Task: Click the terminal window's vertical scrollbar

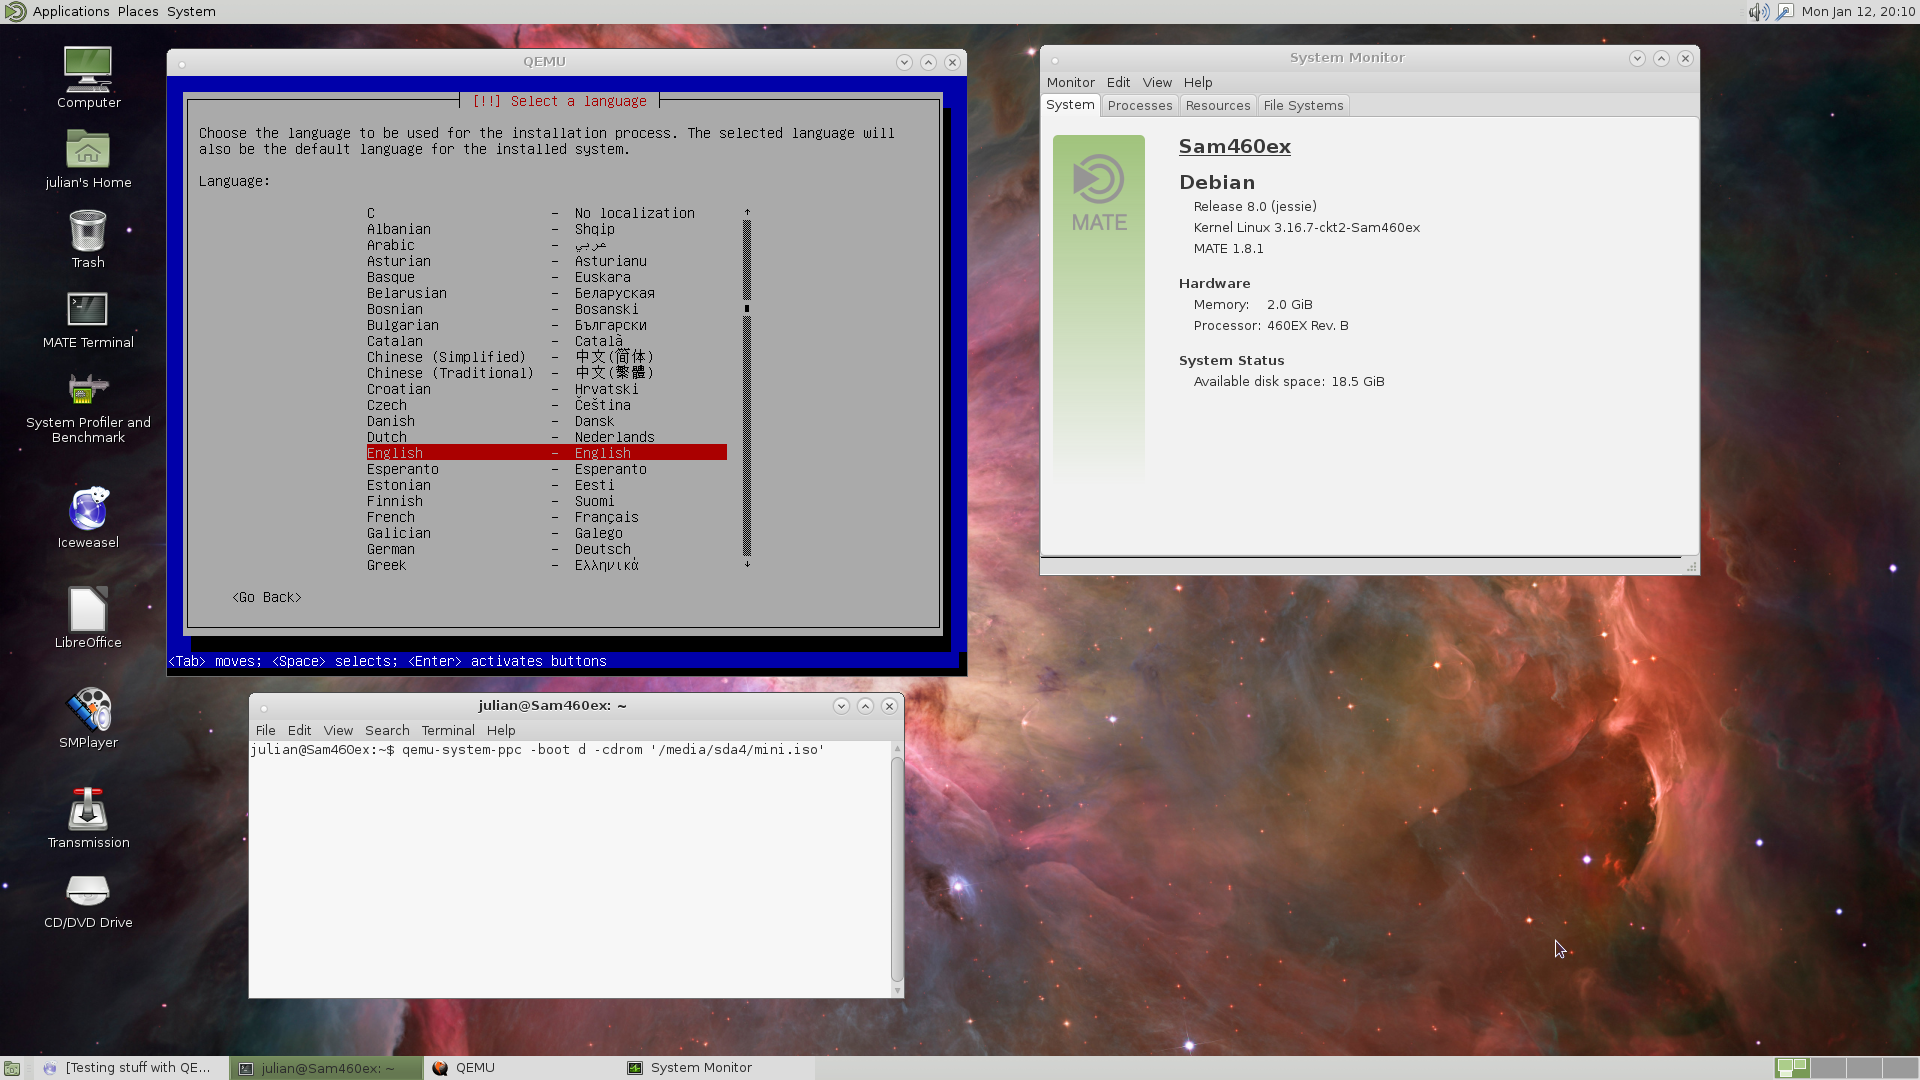Action: click(897, 868)
